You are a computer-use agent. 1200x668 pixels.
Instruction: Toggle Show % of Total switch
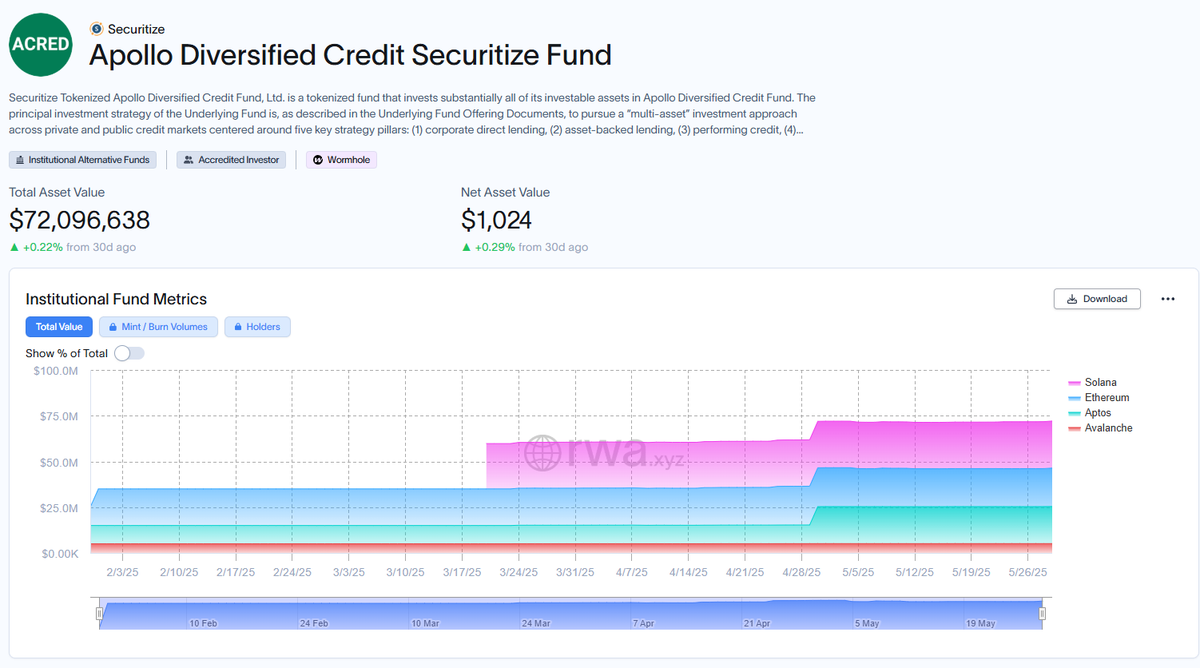129,353
